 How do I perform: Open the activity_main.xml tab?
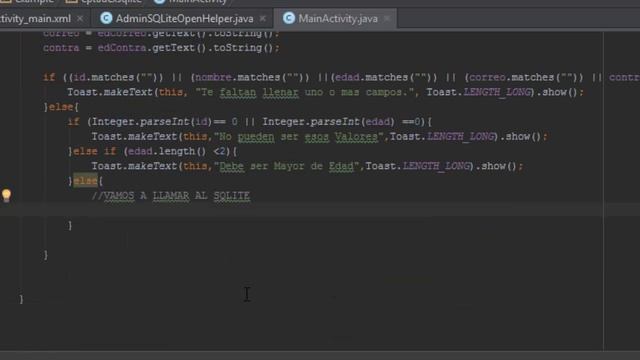(35, 19)
